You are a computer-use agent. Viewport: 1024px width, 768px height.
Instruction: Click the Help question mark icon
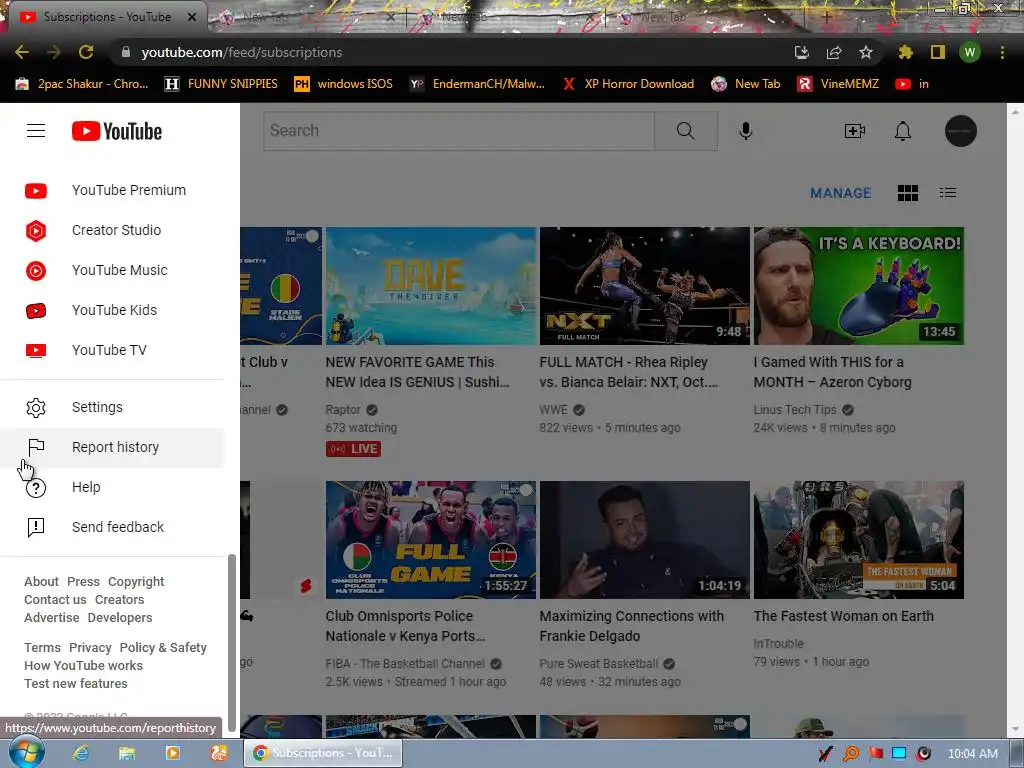point(36,487)
